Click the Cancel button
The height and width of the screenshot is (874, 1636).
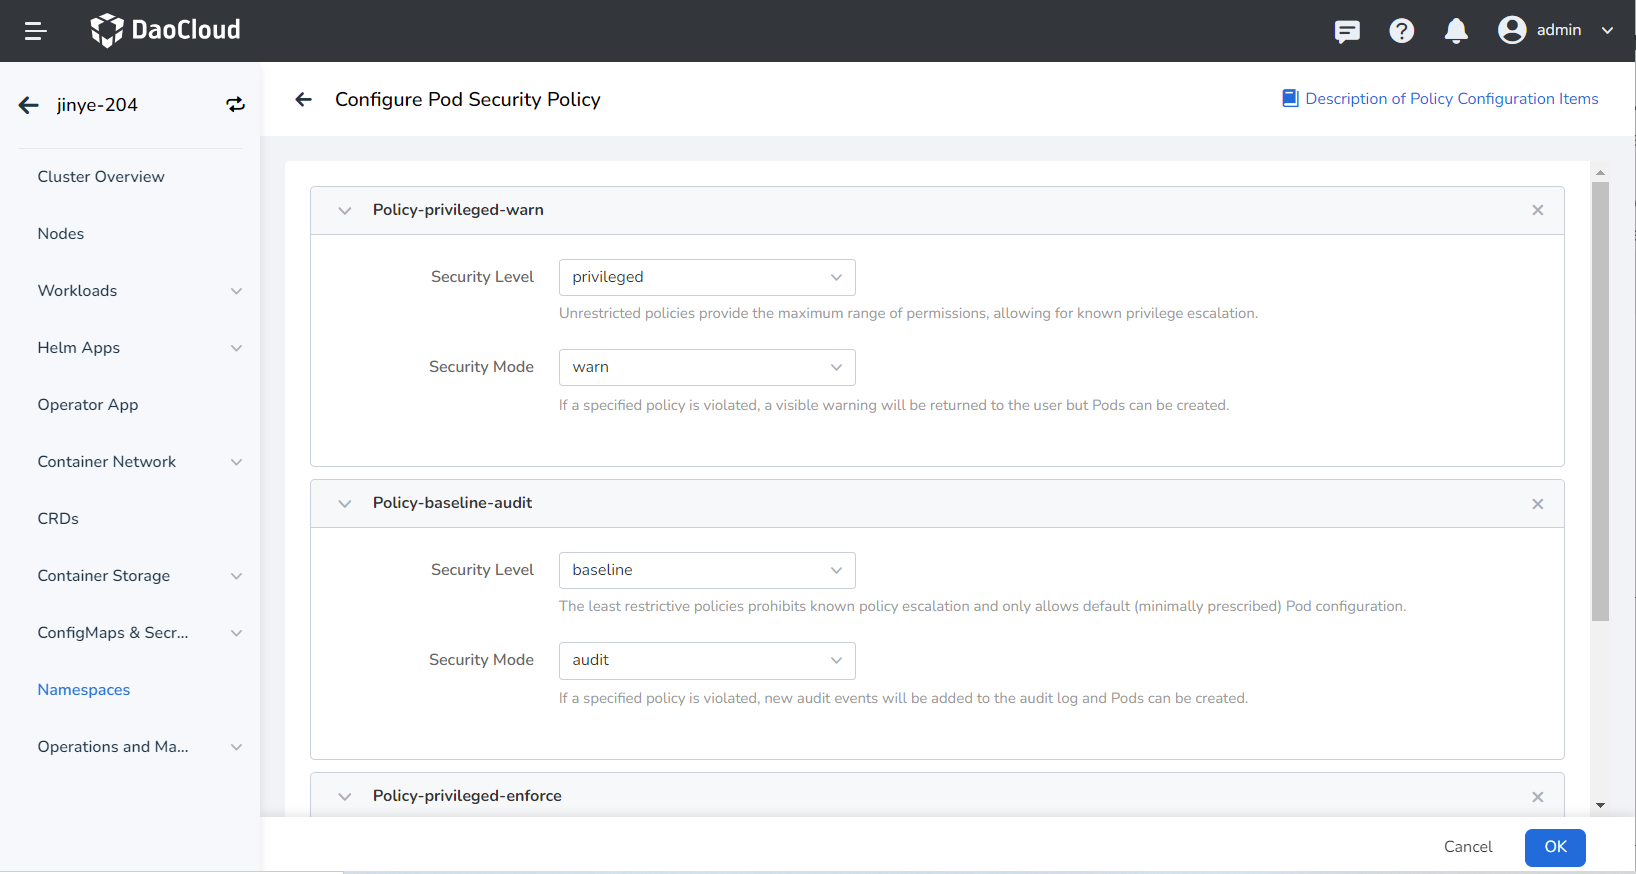(1467, 847)
